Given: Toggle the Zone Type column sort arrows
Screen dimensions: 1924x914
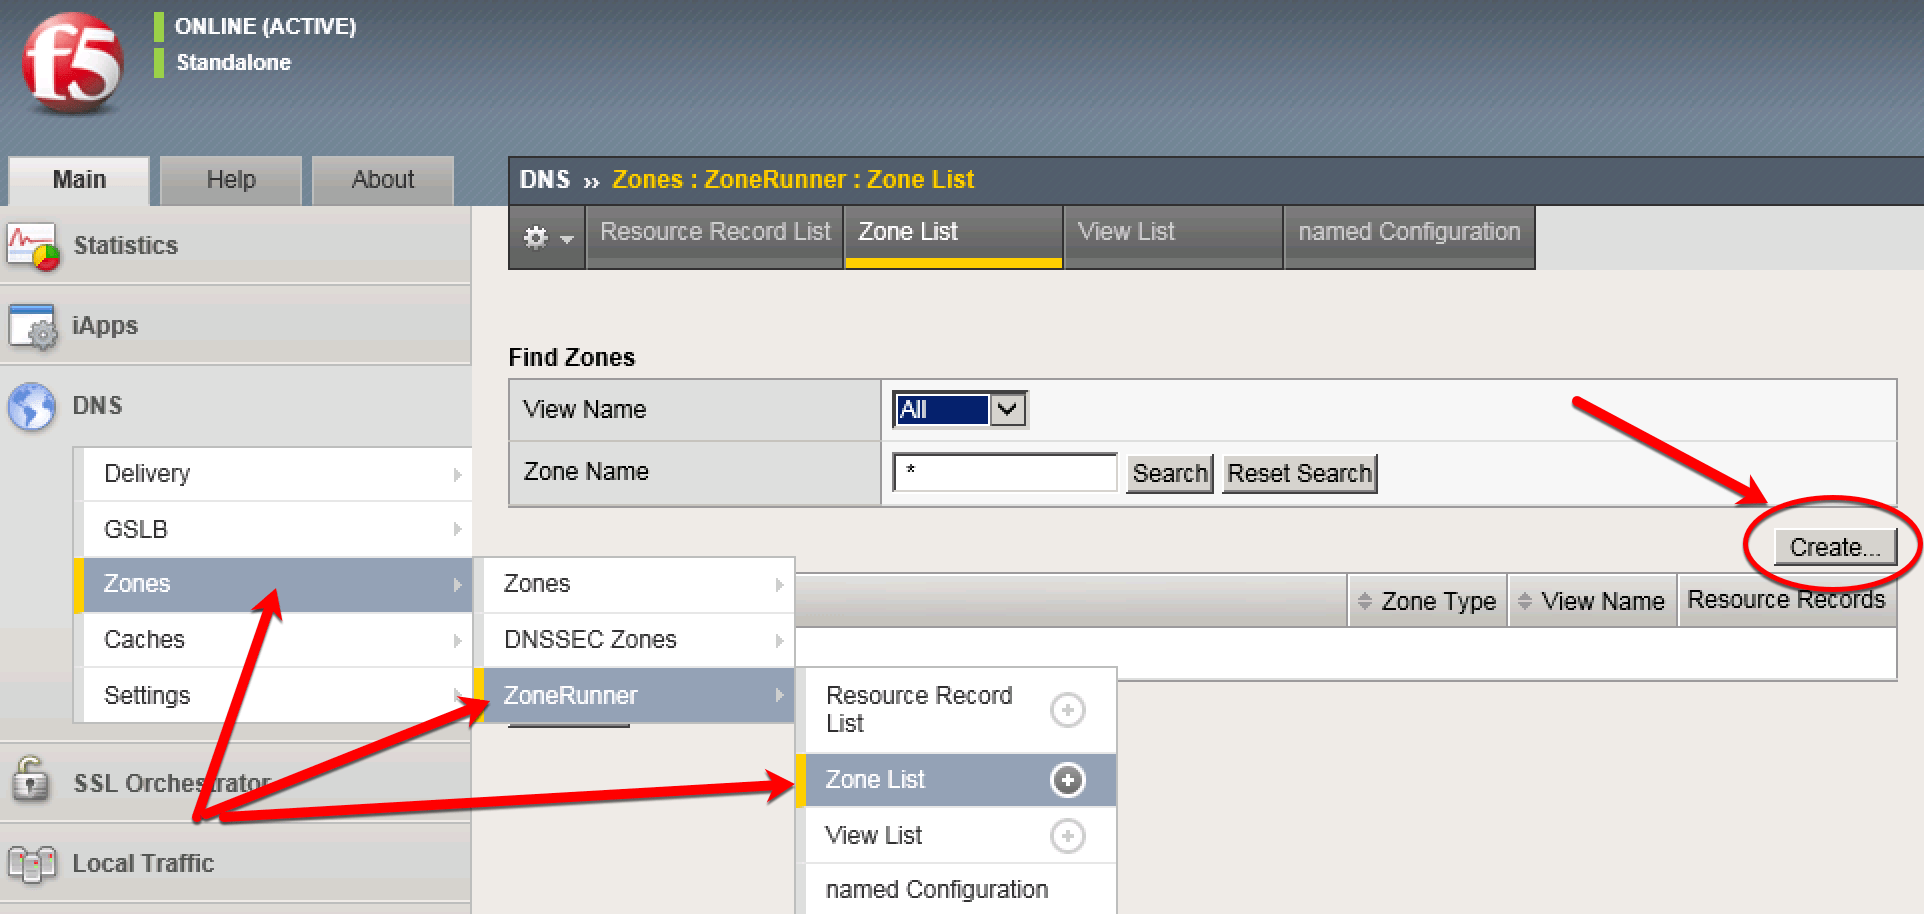Looking at the screenshot, I should 1364,600.
